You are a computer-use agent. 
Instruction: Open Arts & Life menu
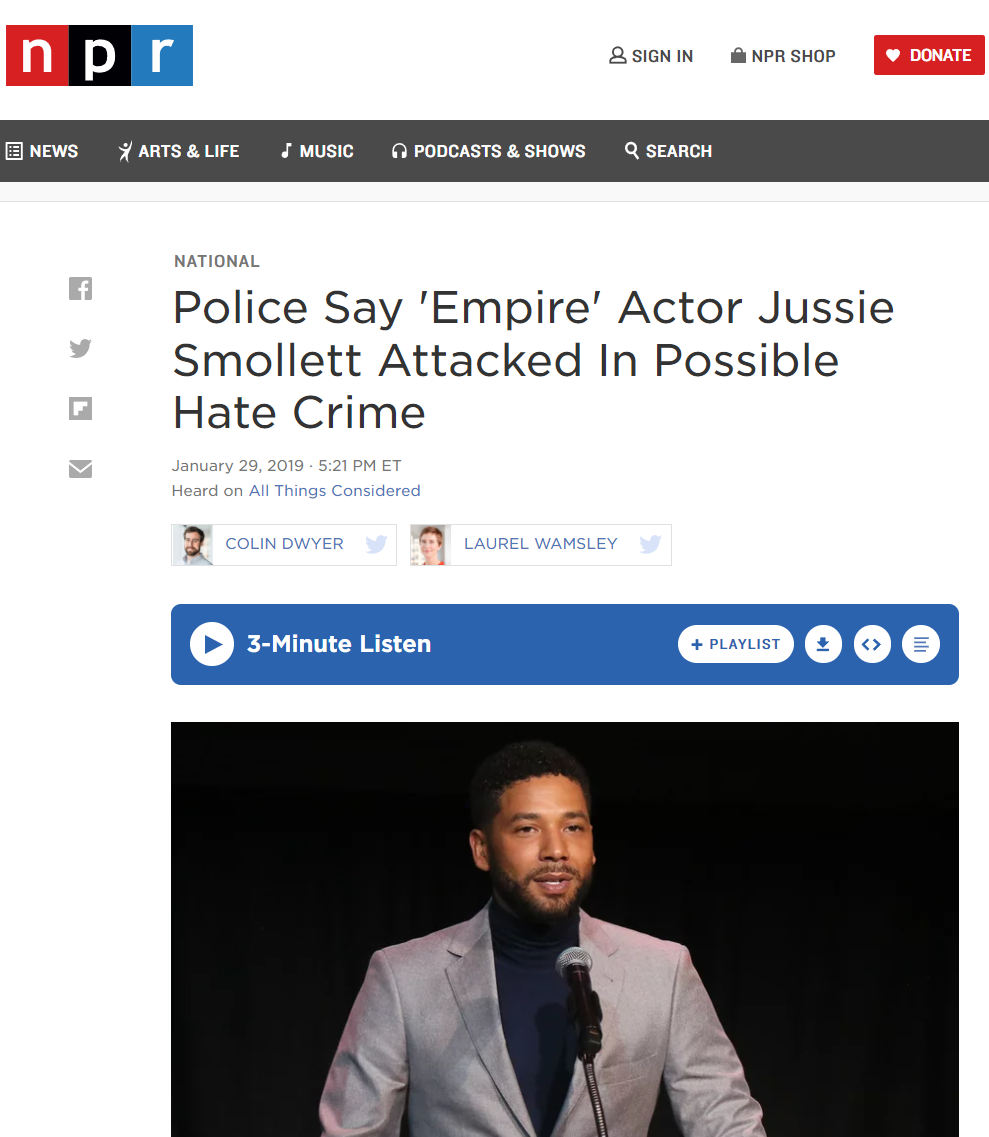pos(178,151)
